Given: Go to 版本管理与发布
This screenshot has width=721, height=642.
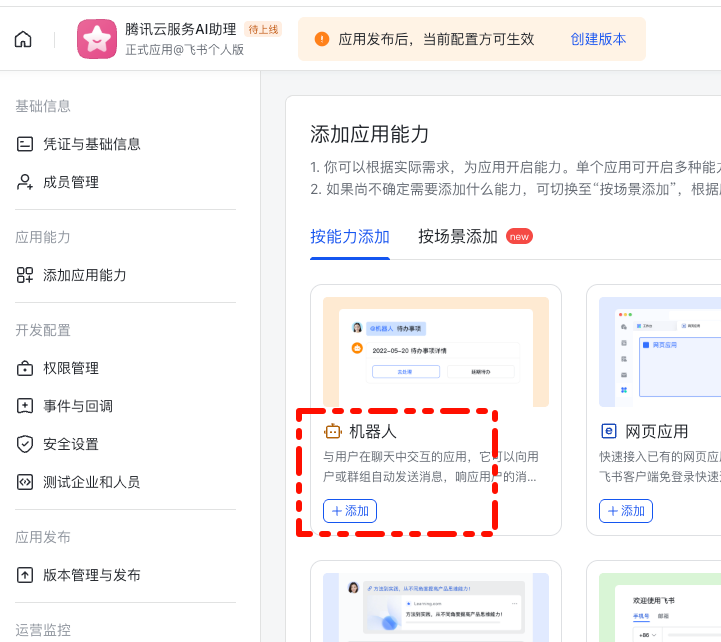Looking at the screenshot, I should point(91,575).
